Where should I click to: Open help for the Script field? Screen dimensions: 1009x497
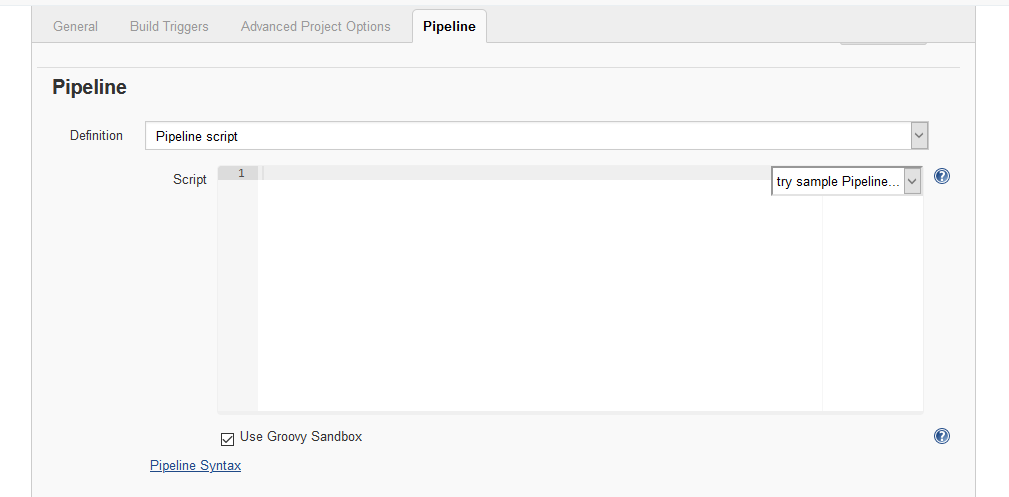[x=941, y=176]
